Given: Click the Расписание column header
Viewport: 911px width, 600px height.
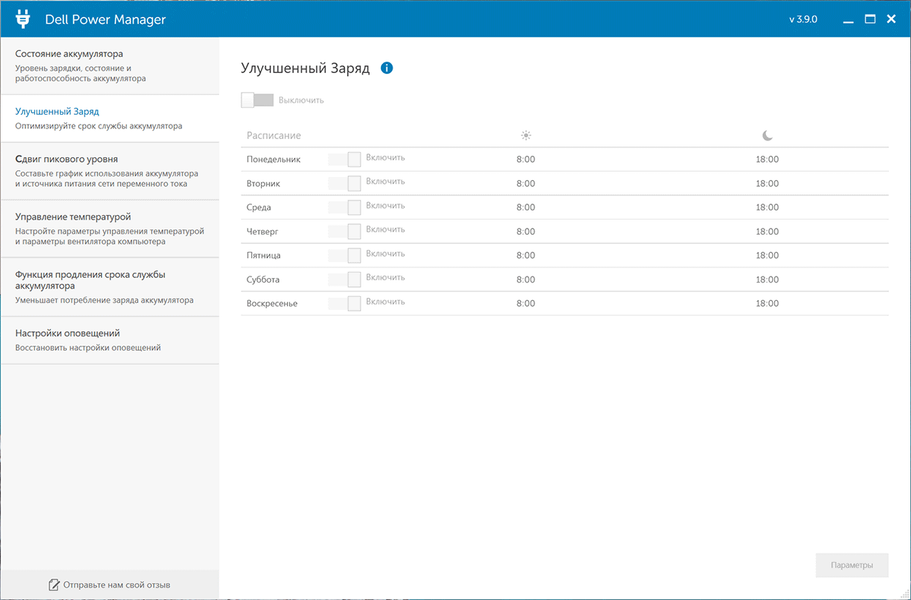Looking at the screenshot, I should point(274,135).
